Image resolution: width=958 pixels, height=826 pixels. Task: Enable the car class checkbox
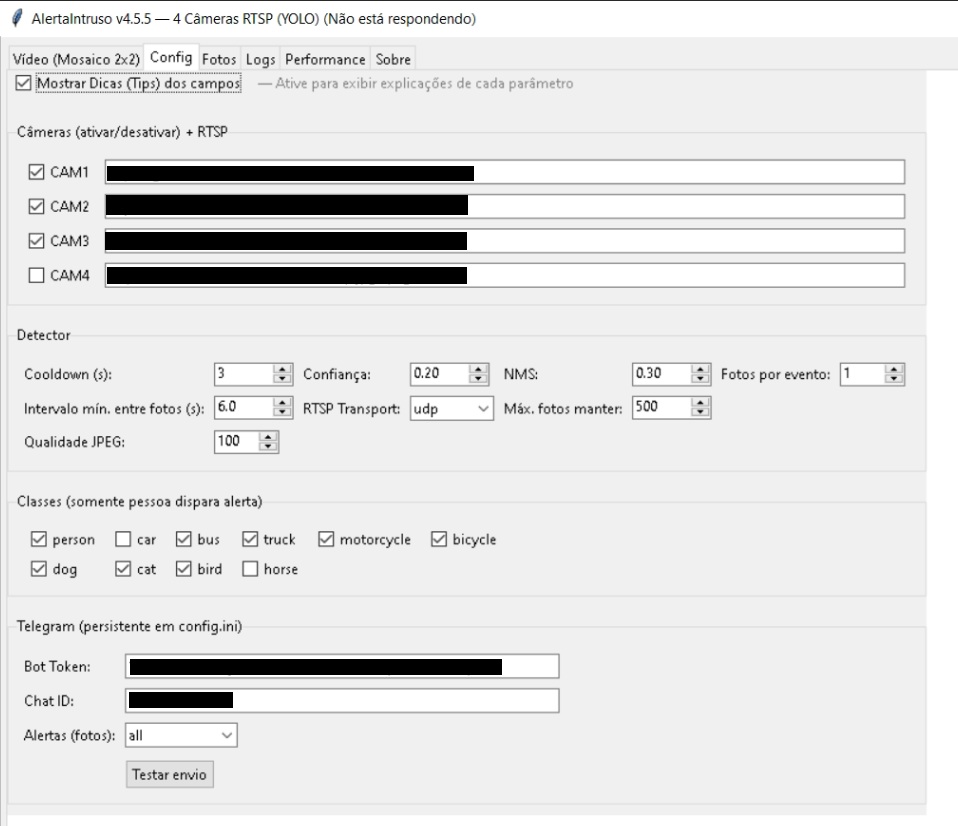click(x=123, y=540)
